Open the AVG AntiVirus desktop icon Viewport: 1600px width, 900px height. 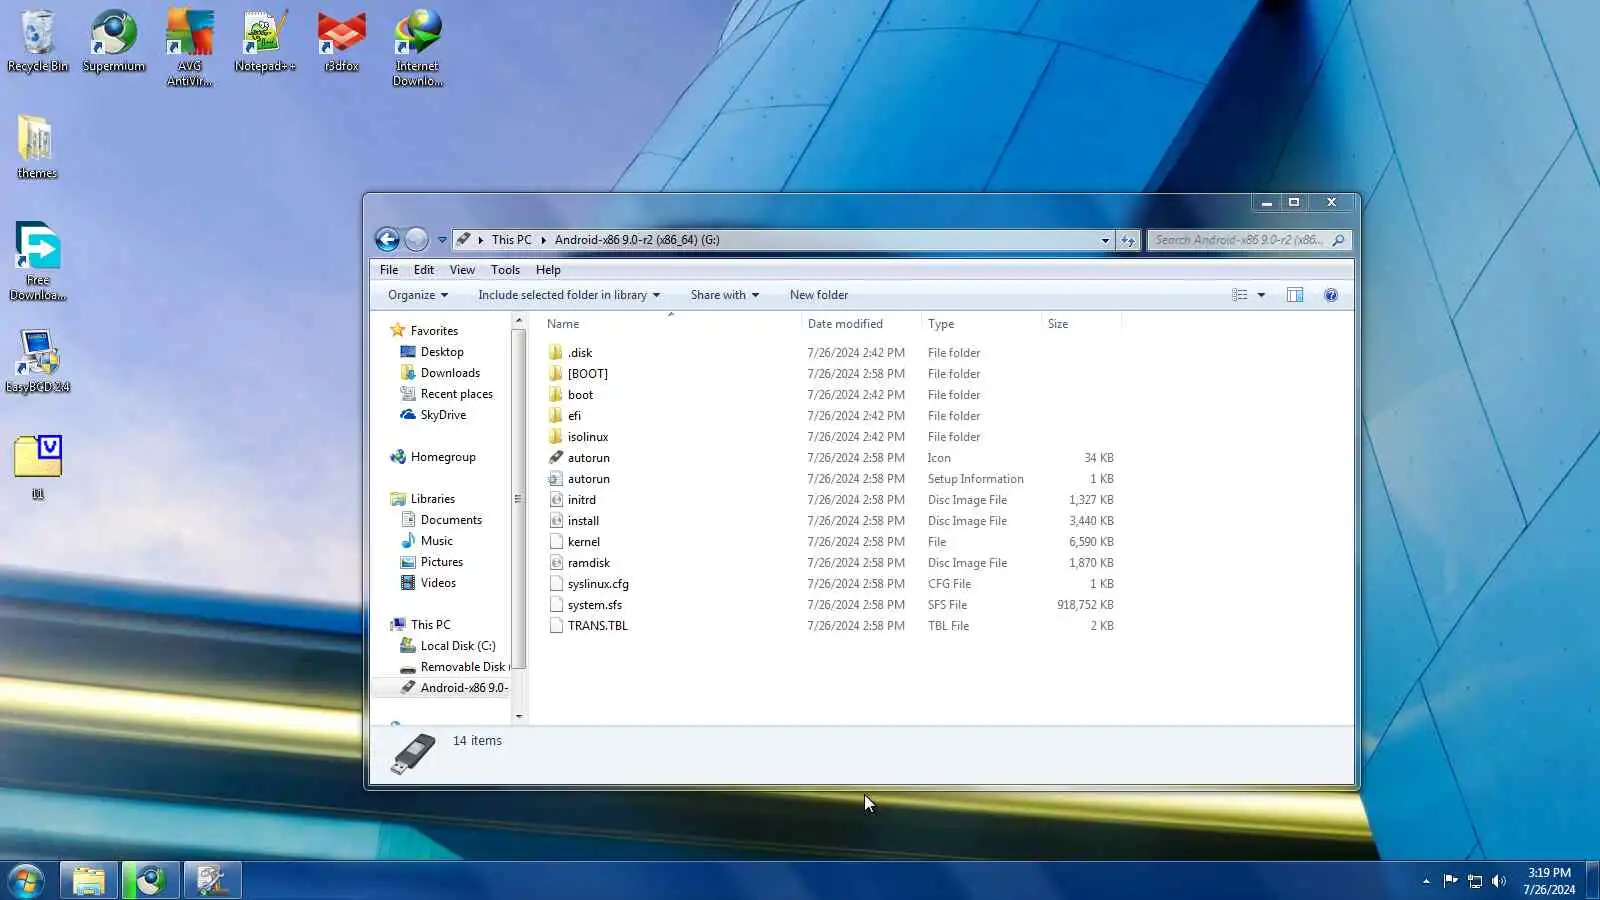coord(190,48)
